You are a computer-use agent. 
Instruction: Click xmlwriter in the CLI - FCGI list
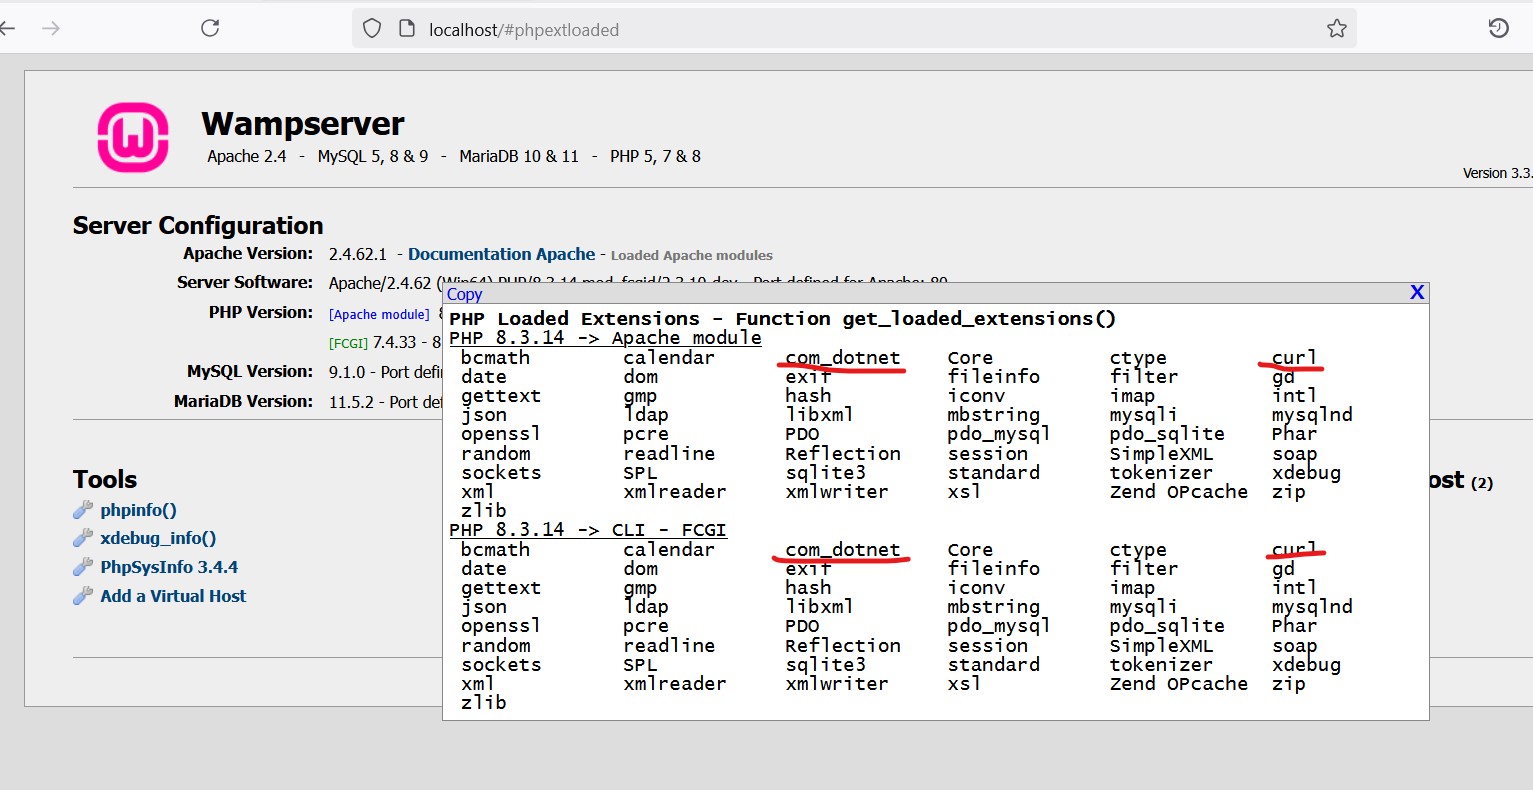837,684
